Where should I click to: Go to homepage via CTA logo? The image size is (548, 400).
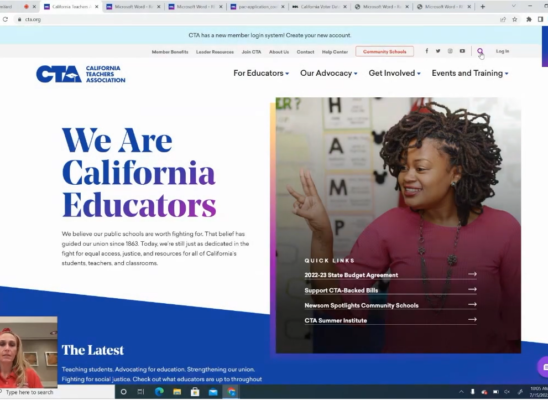tap(81, 74)
